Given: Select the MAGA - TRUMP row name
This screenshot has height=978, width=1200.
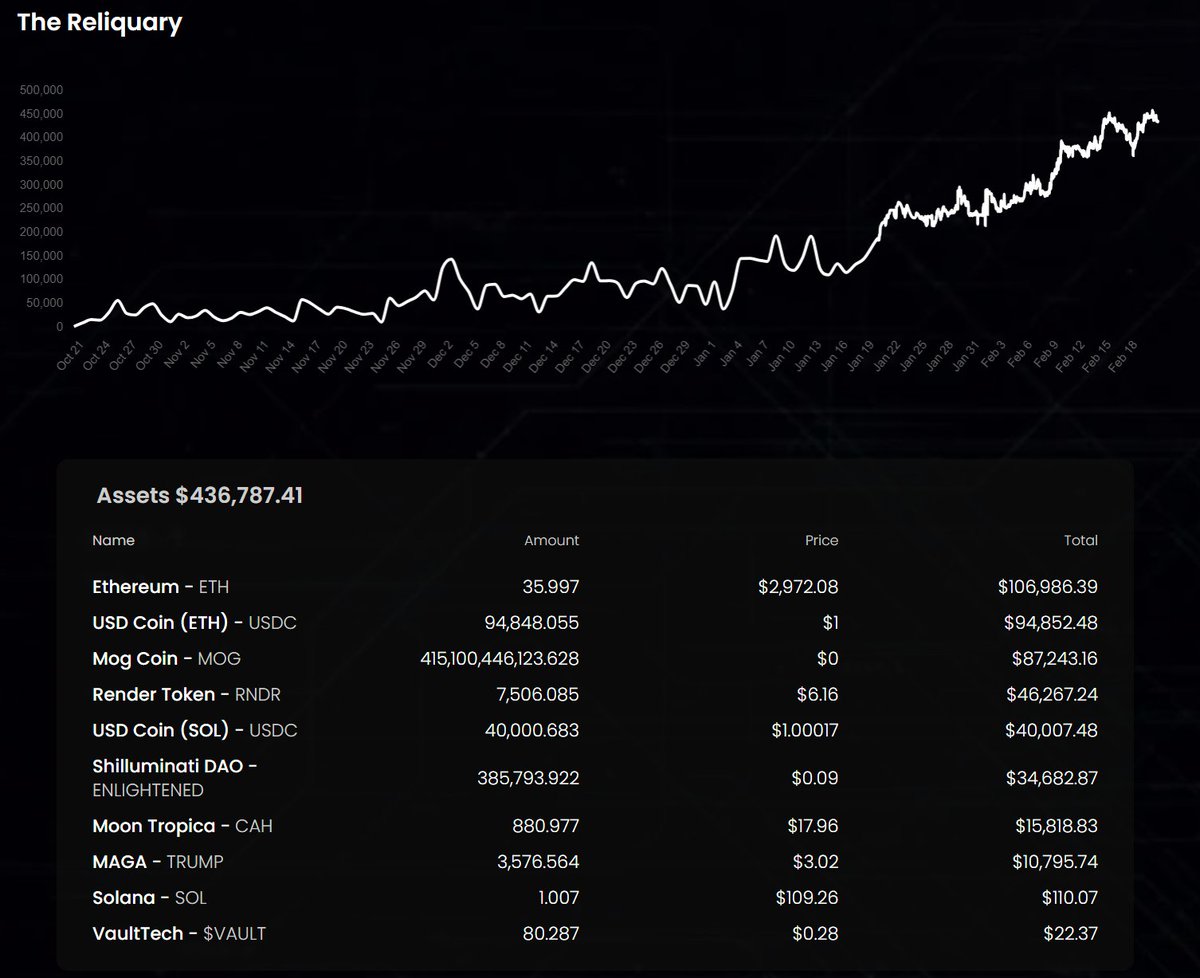Looking at the screenshot, I should pos(158,862).
